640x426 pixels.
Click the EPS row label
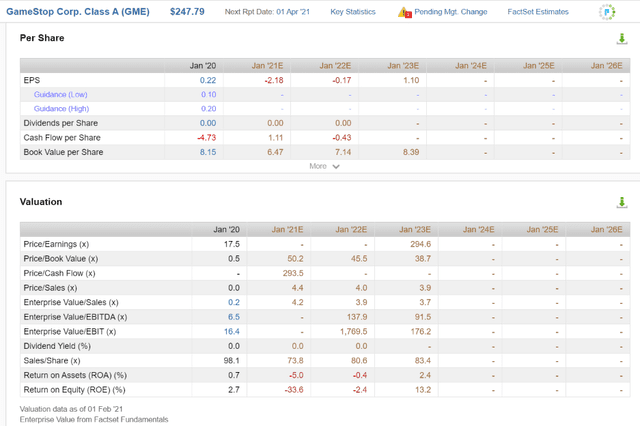[x=32, y=80]
